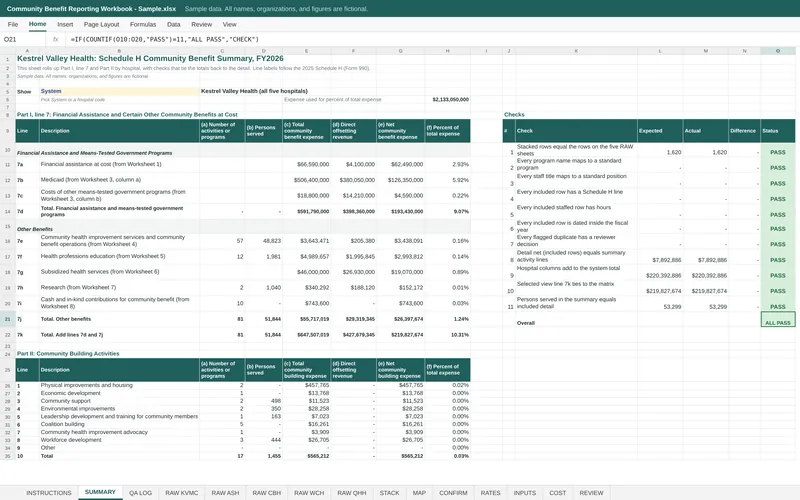Click the 'Kestrel Valley Health (all five hospitals)' cell
Screen dimensions: 800x500
(x=254, y=91)
